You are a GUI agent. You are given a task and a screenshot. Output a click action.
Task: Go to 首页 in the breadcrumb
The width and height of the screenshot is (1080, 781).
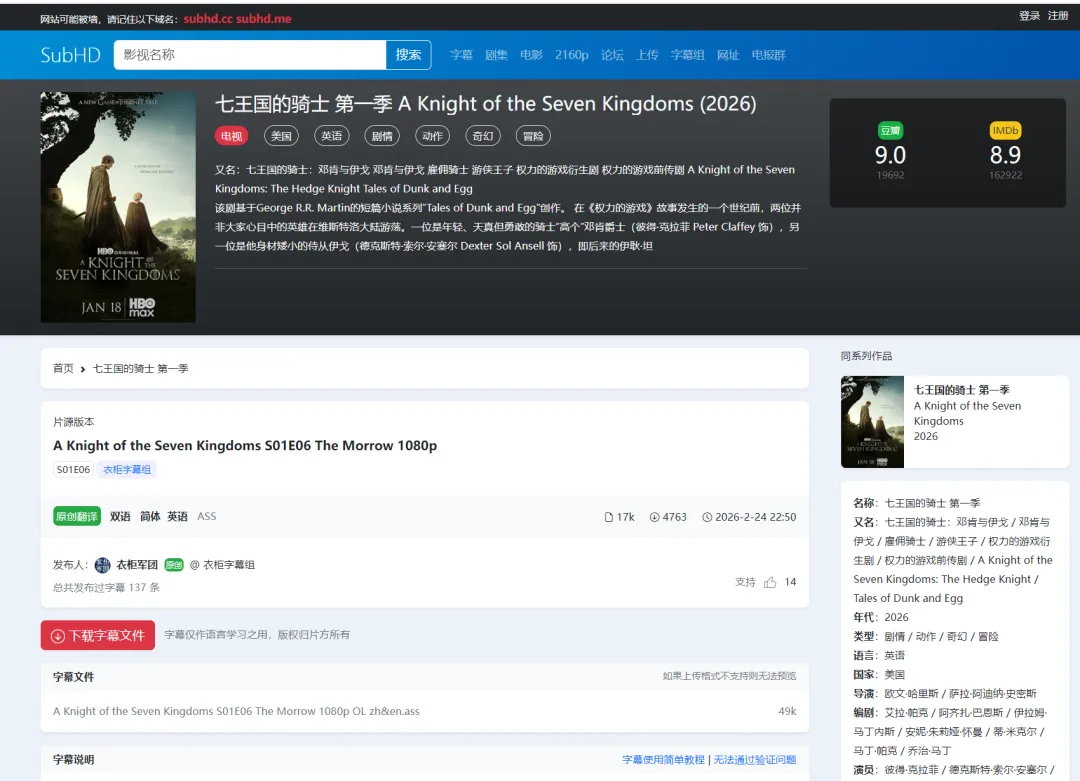63,368
